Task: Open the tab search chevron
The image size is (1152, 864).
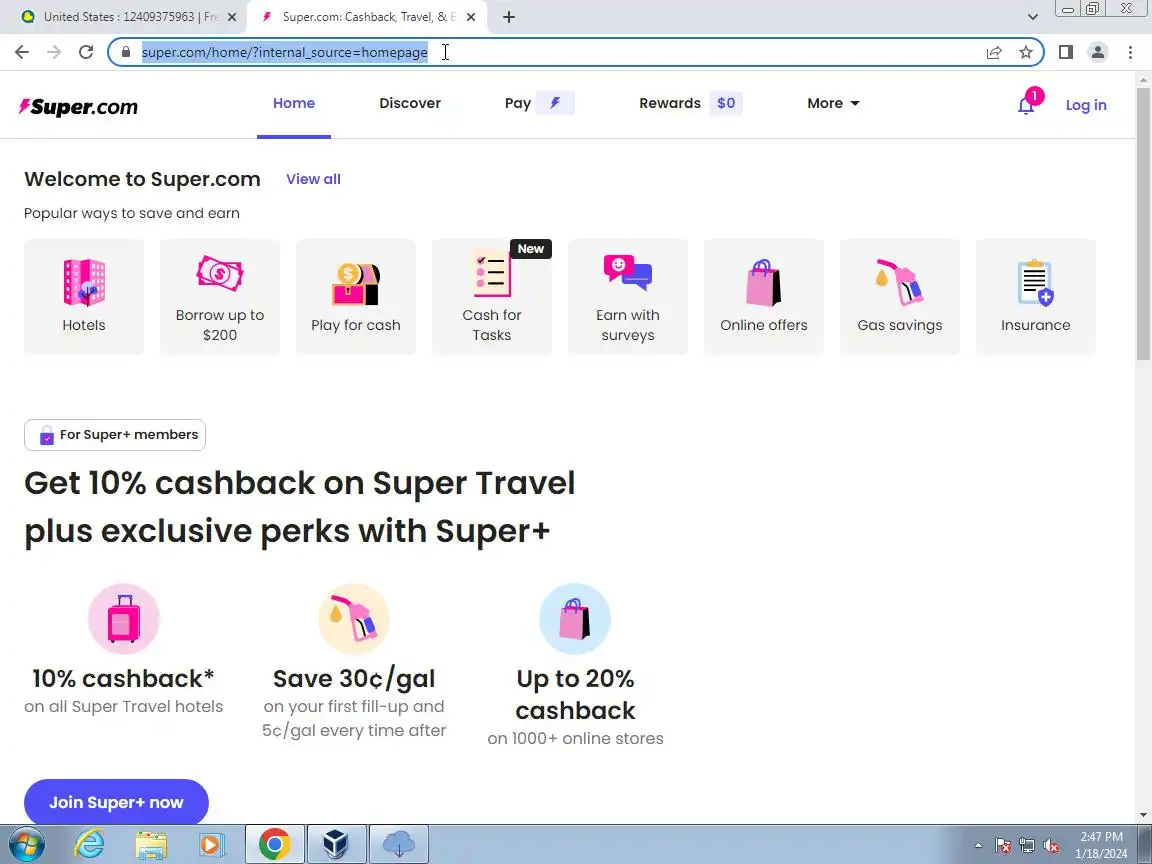Action: (1032, 17)
